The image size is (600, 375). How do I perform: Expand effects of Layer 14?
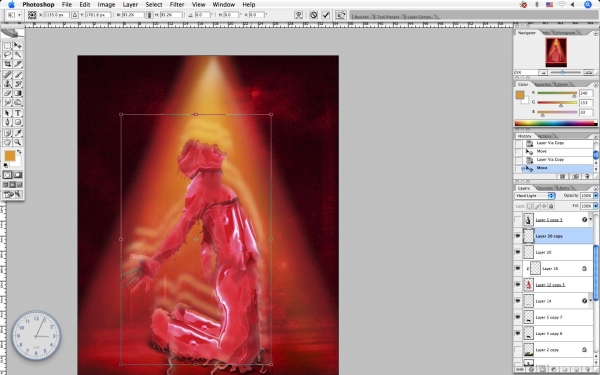591,301
